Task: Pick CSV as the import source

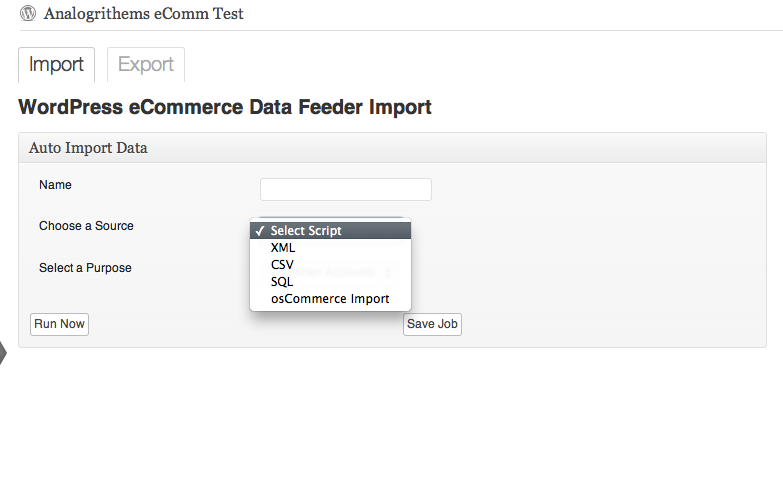Action: coord(282,265)
